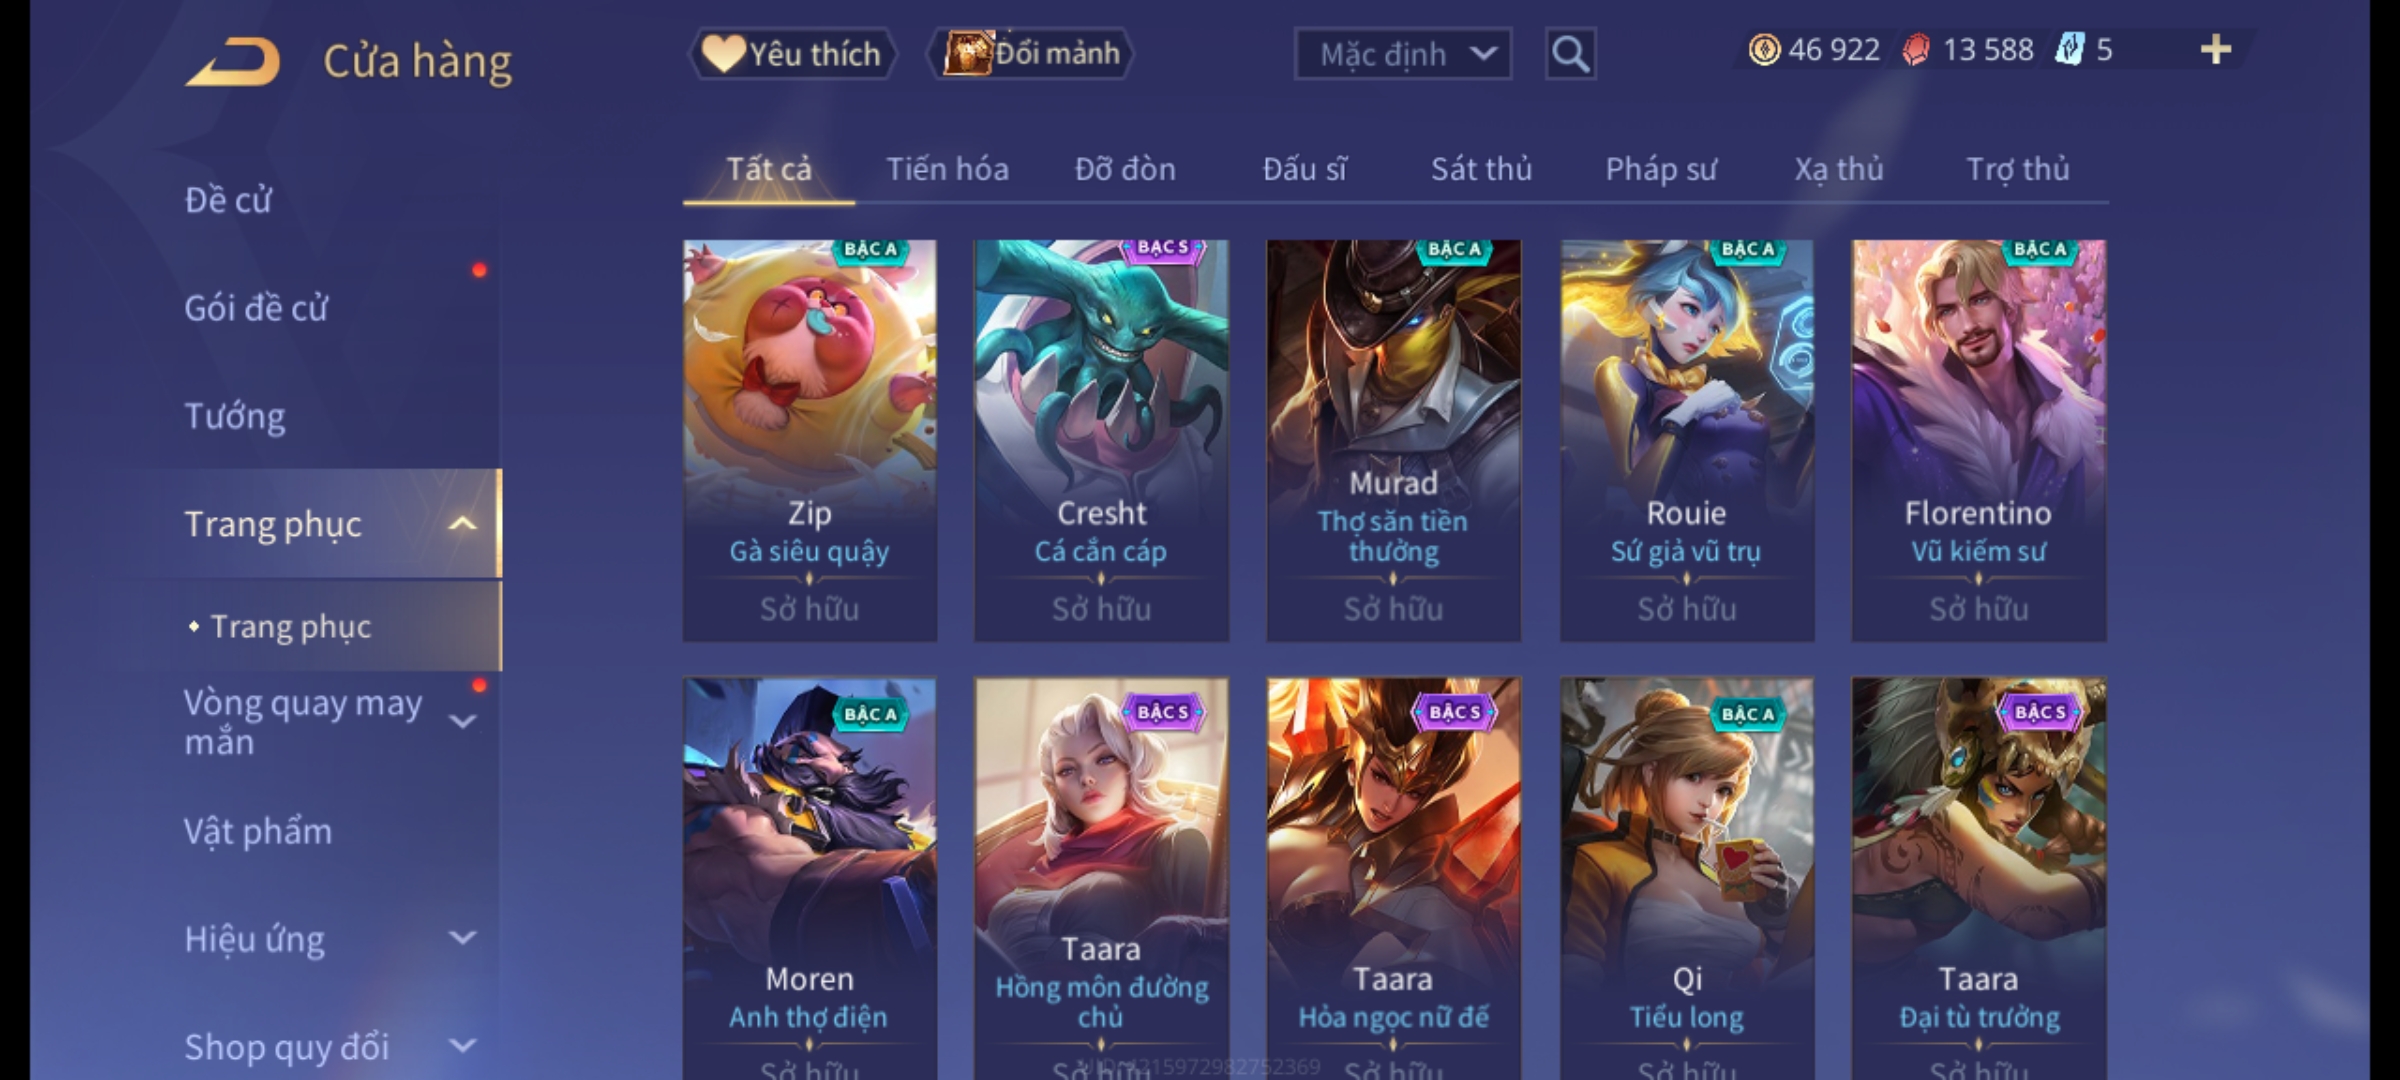Click the plus icon to add currency

(x=2216, y=50)
